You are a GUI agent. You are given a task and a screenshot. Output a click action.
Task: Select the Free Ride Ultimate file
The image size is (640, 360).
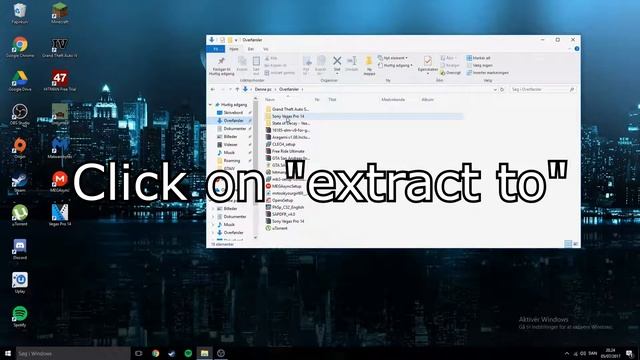click(285, 151)
